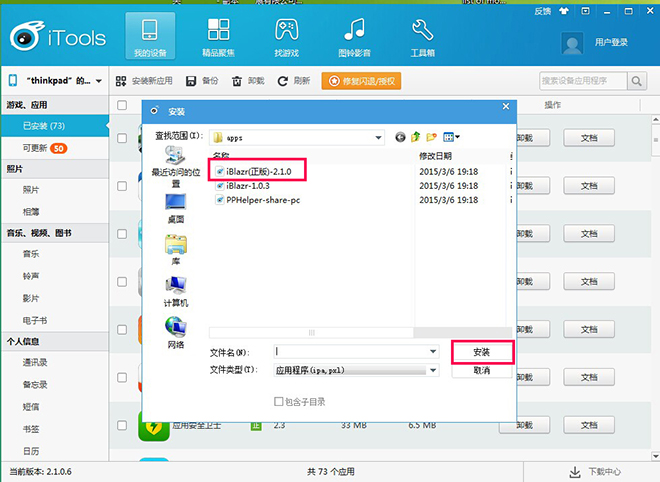This screenshot has height=482, width=660.
Task: Select the Albums (相簿) sidebar item
Action: [55, 212]
